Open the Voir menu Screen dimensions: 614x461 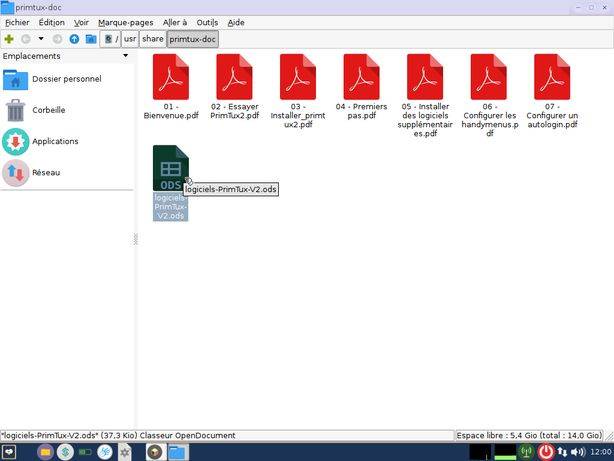[x=81, y=23]
